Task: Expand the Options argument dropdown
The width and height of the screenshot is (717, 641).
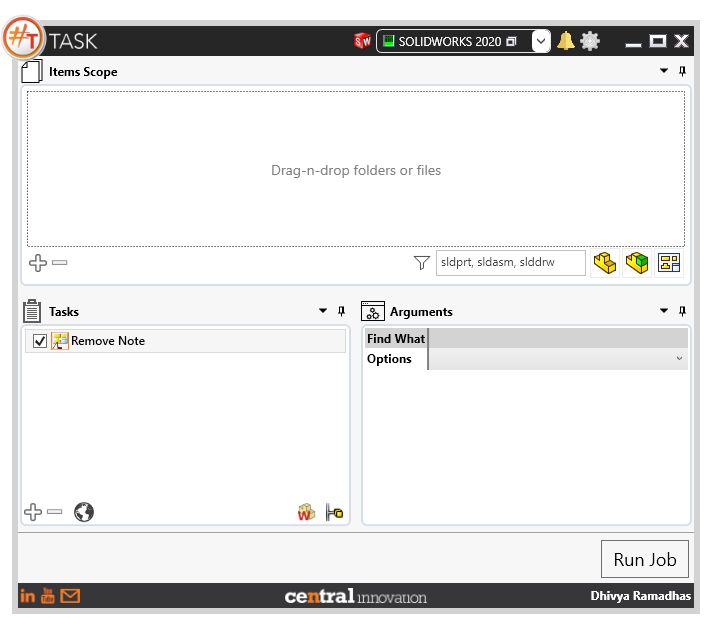Action: point(680,358)
